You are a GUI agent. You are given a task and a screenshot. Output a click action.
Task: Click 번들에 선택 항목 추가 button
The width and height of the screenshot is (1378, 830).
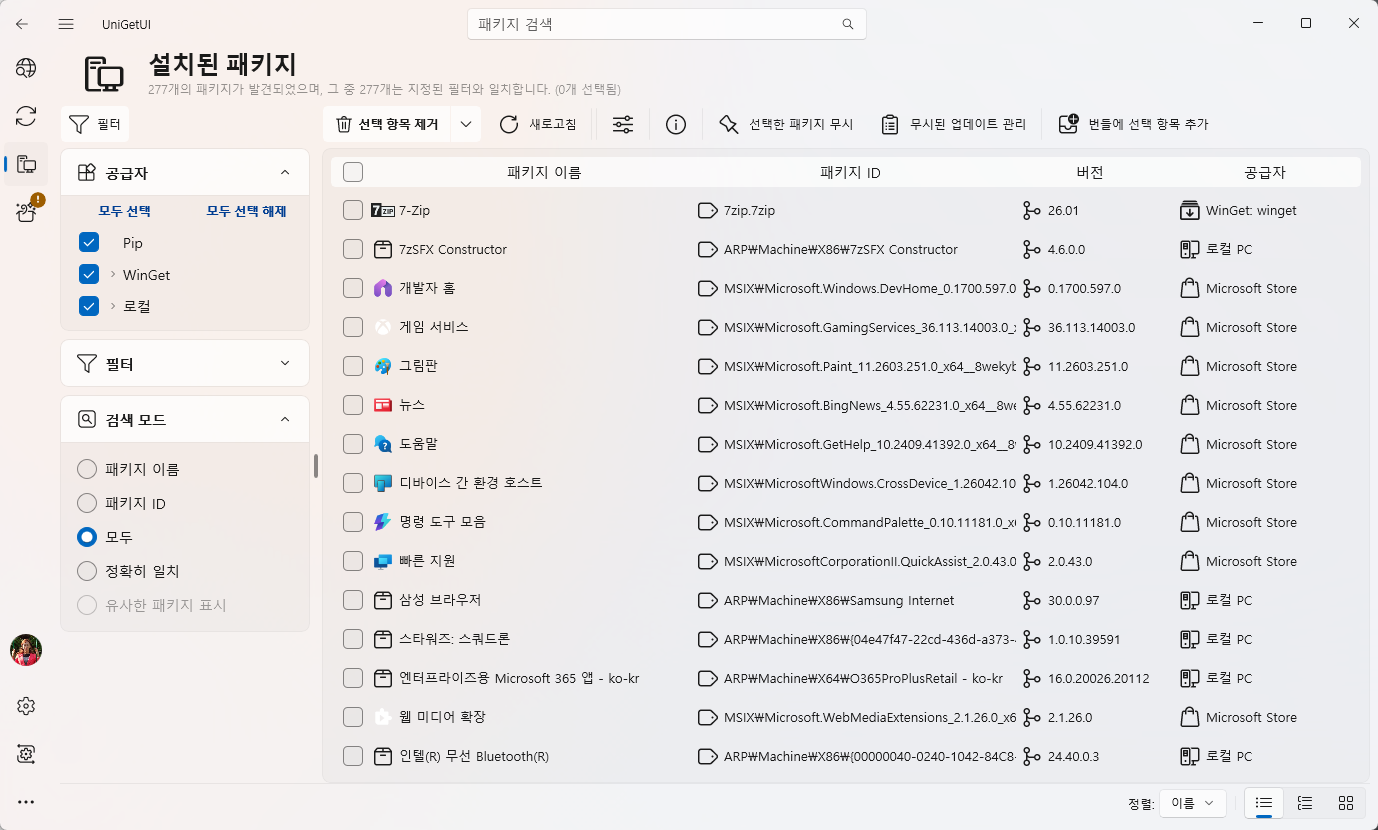[1134, 124]
